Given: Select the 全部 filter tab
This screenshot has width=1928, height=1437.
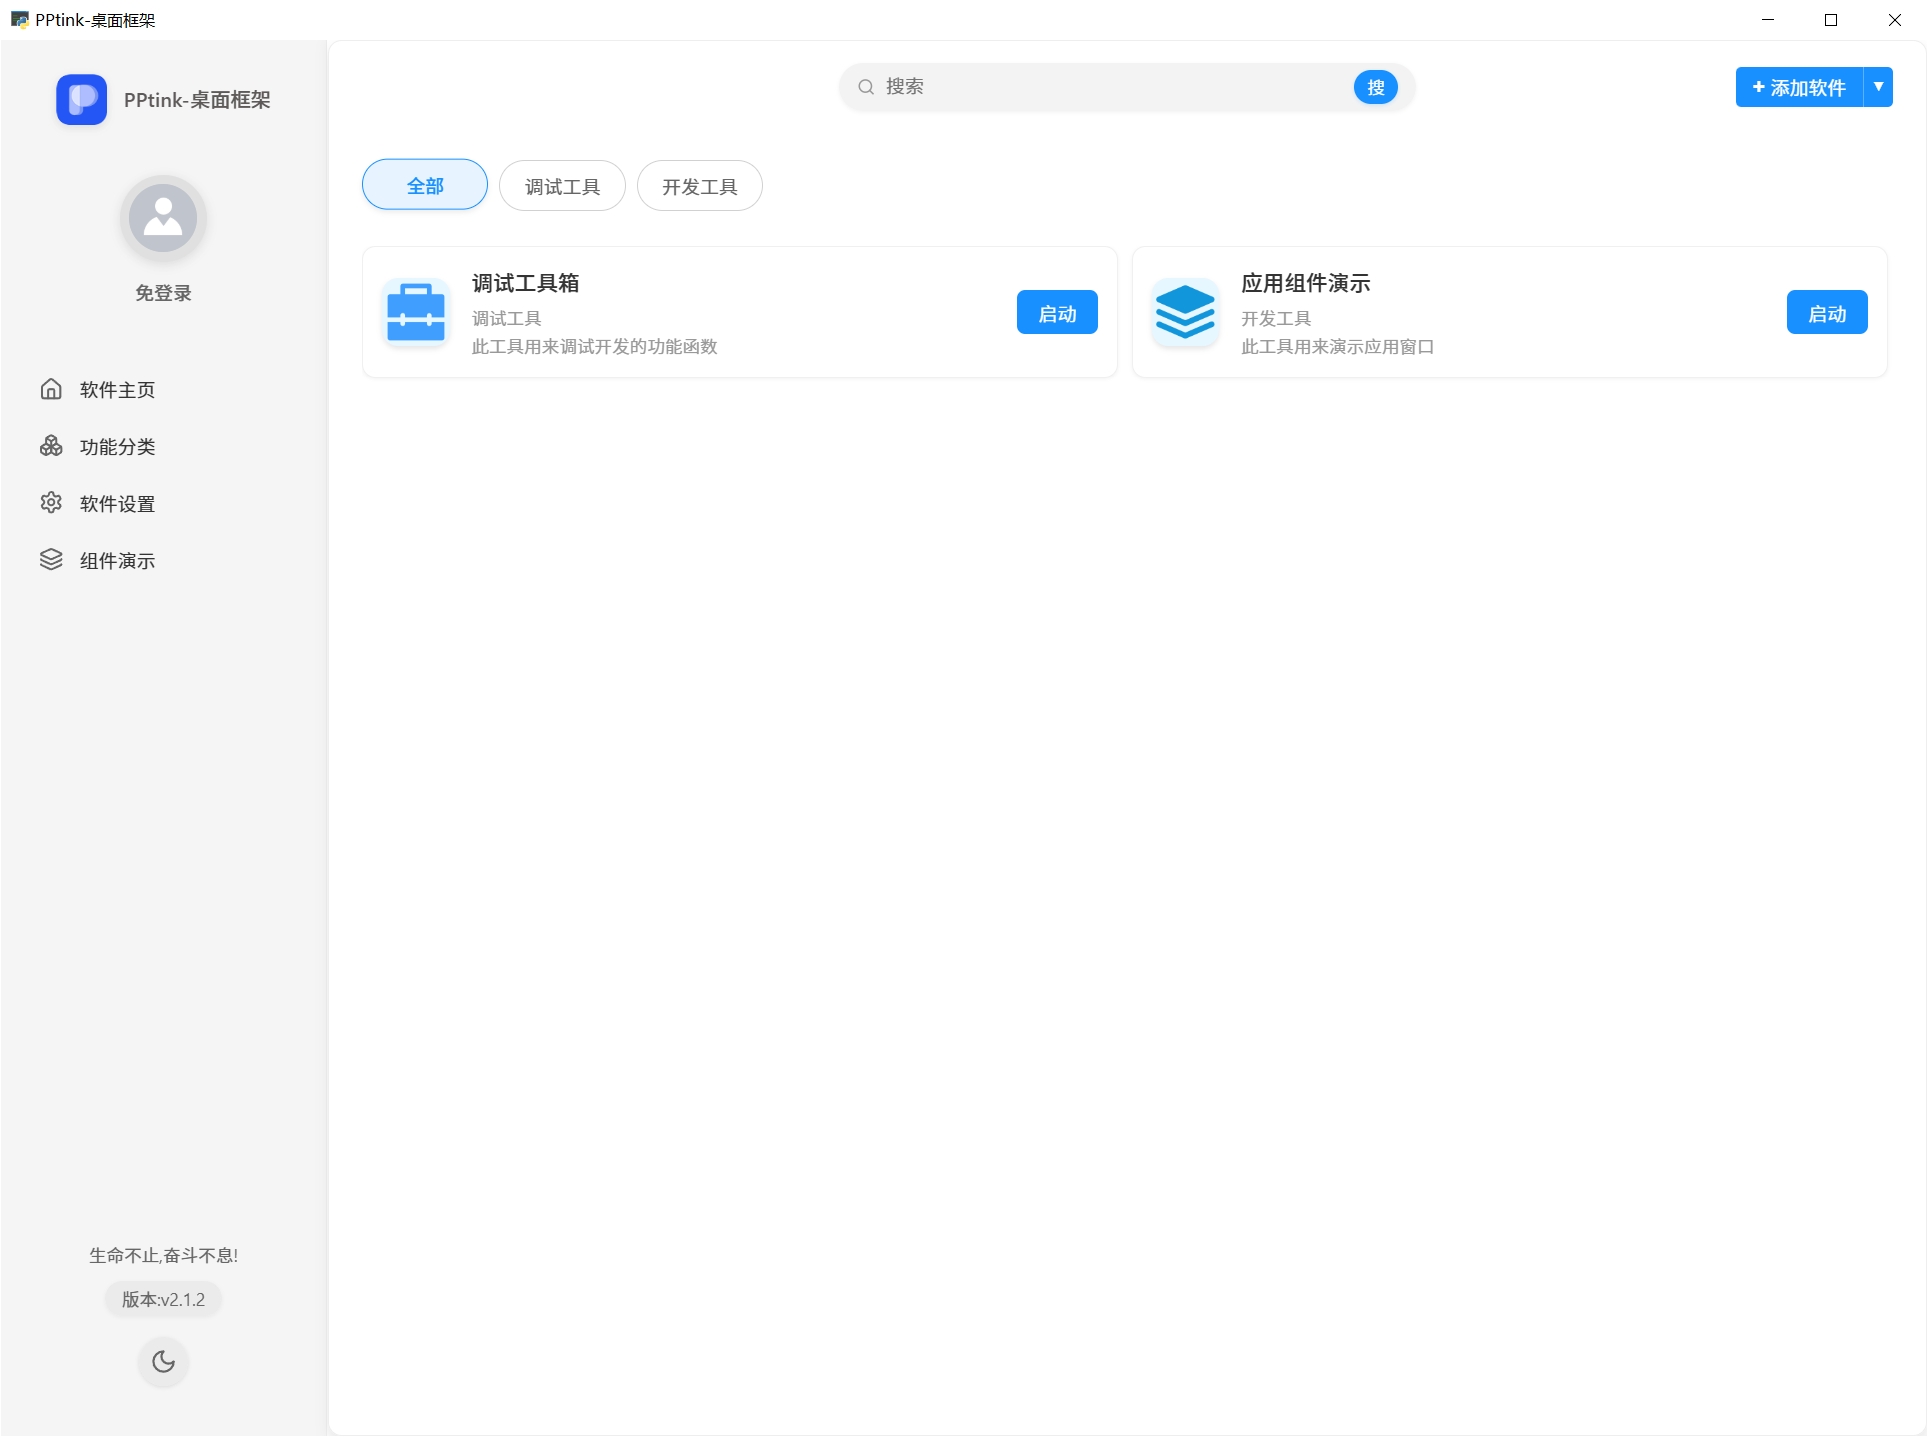Looking at the screenshot, I should click(x=425, y=185).
